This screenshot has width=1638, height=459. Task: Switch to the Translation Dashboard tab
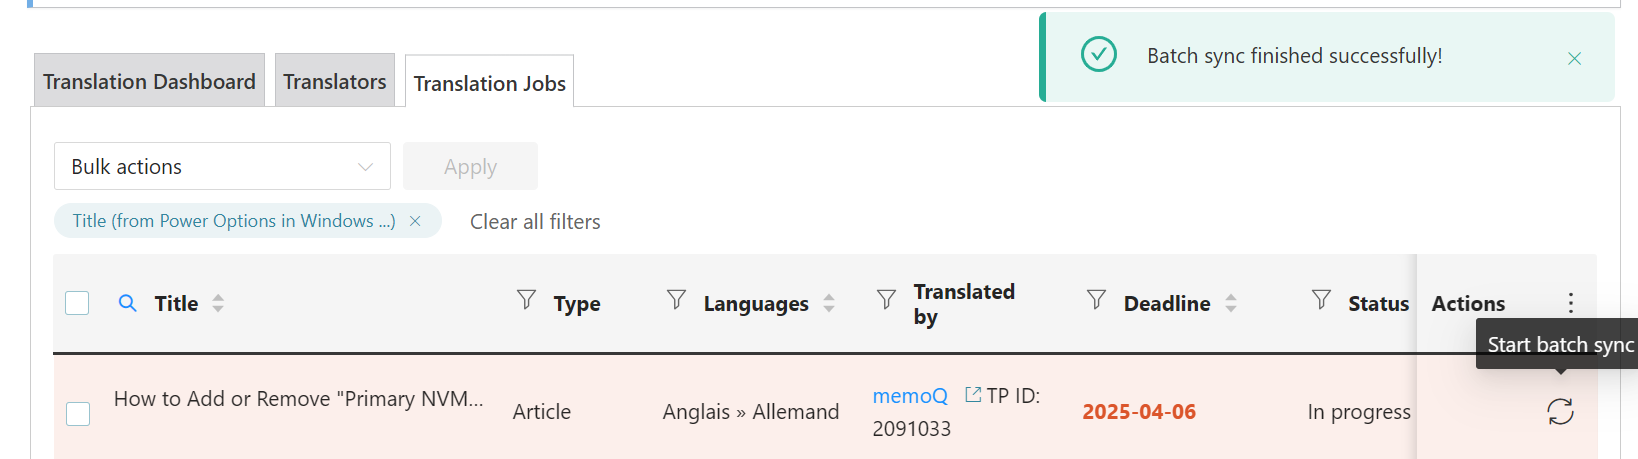pos(149,81)
